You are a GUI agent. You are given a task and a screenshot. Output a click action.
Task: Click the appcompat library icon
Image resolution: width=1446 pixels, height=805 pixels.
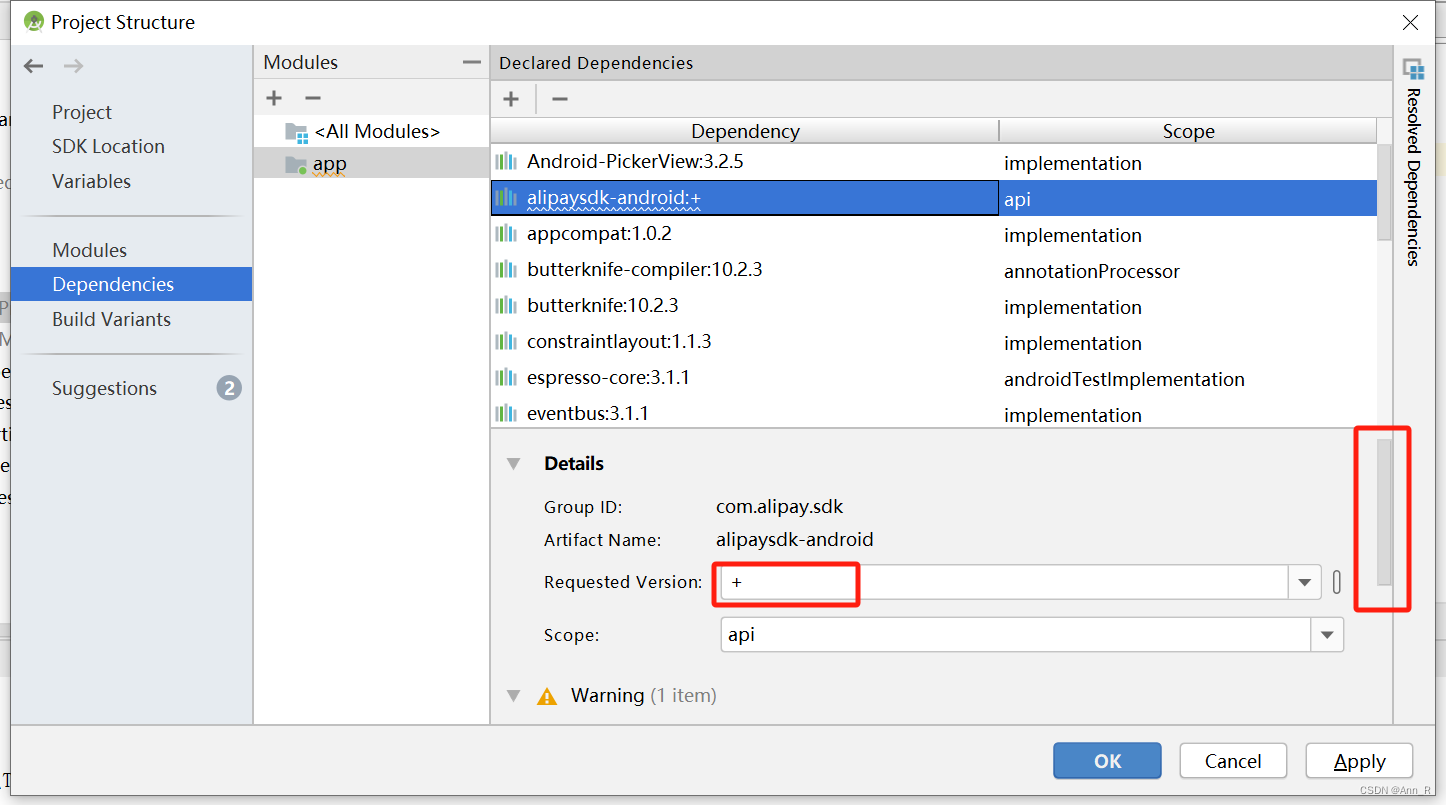(x=506, y=234)
